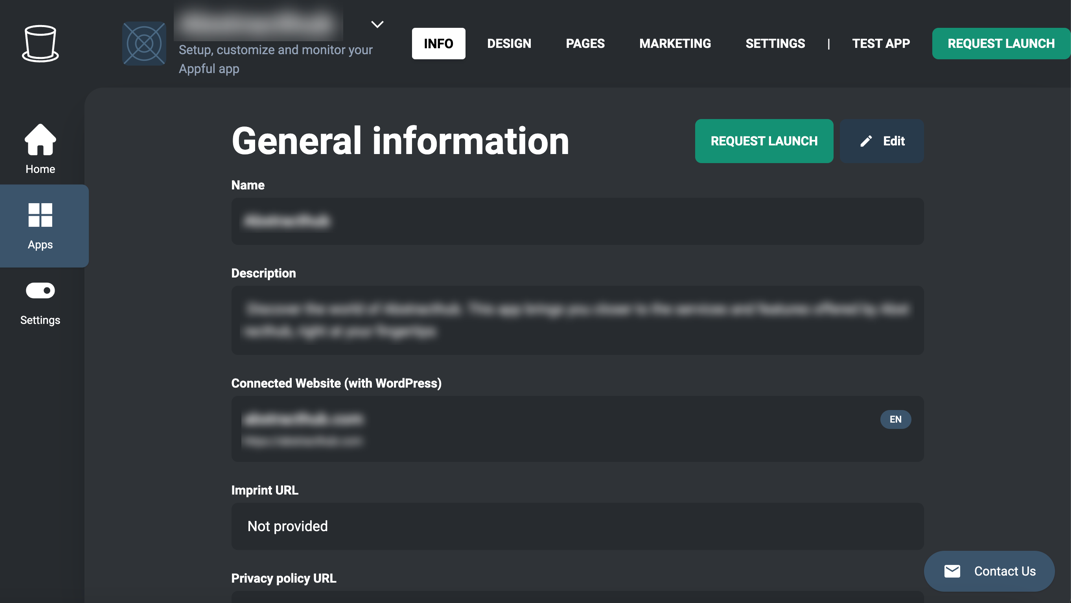Click the envelope Contact Us icon
The height and width of the screenshot is (603, 1071).
pos(952,571)
